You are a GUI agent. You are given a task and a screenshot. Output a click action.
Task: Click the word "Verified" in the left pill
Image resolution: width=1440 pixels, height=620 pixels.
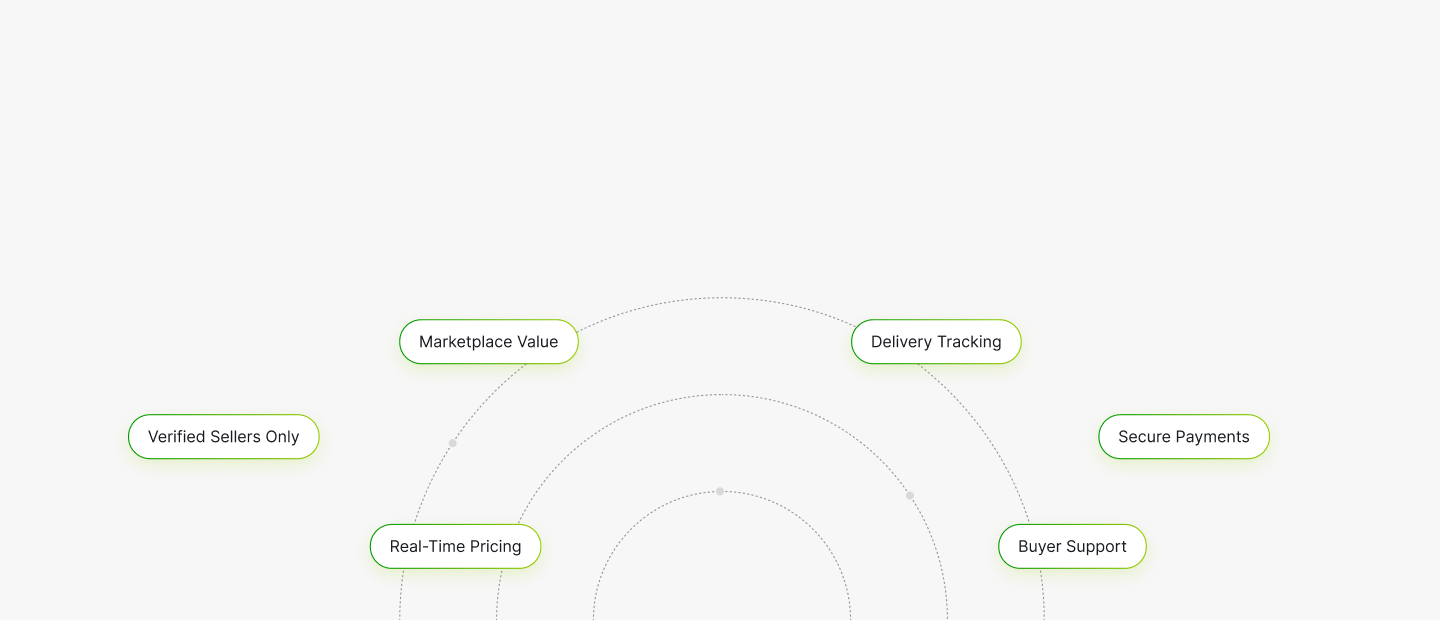tap(177, 437)
